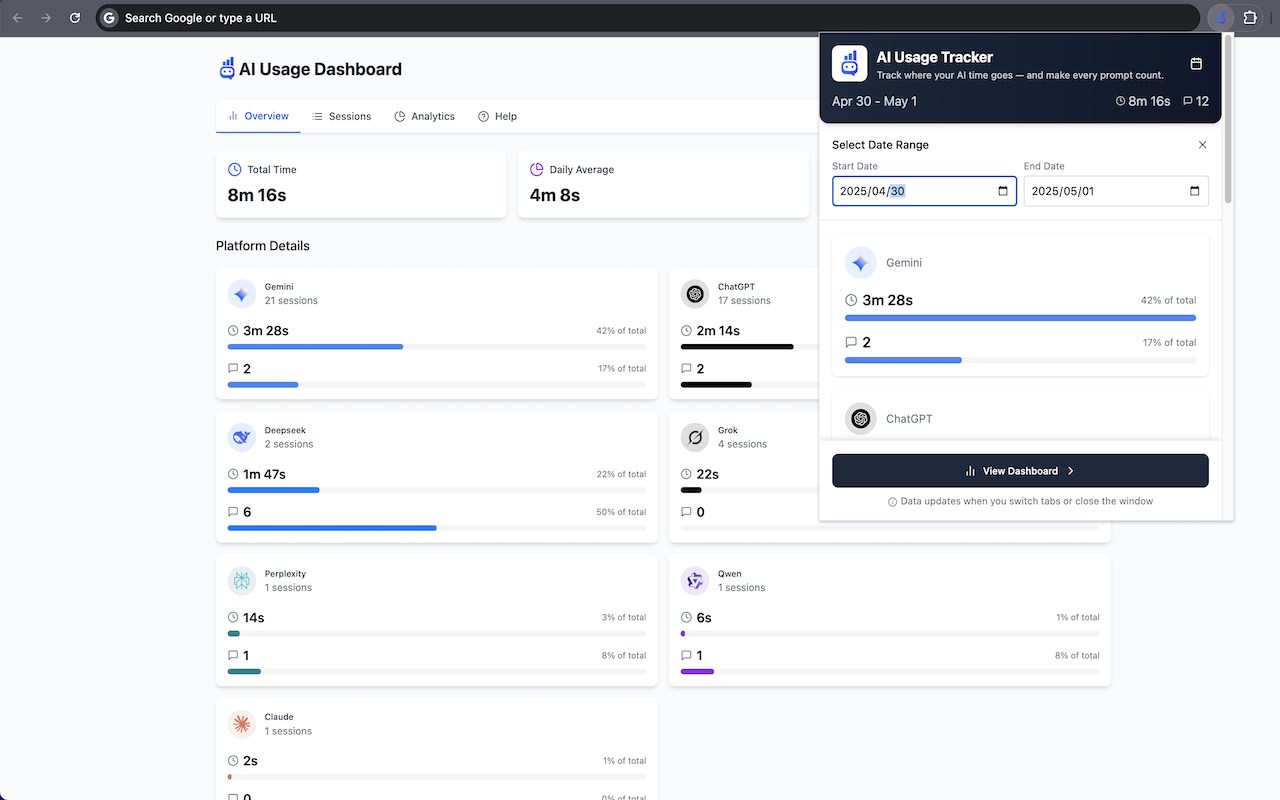Click the "1m 47s" value on the Deepseek card
Viewport: 1280px width, 800px height.
[264, 474]
